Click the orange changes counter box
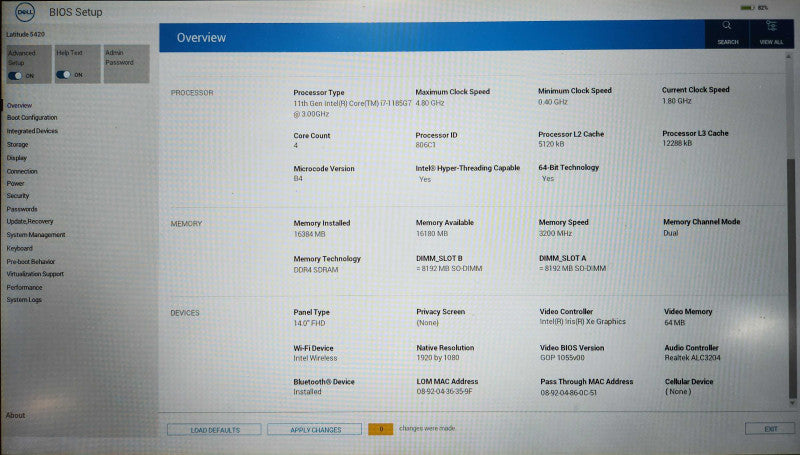This screenshot has height=455, width=800. [x=381, y=429]
